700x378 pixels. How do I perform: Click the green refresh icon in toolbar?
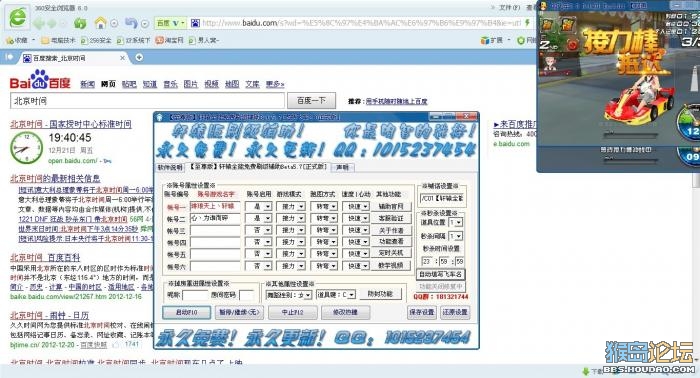(x=80, y=23)
